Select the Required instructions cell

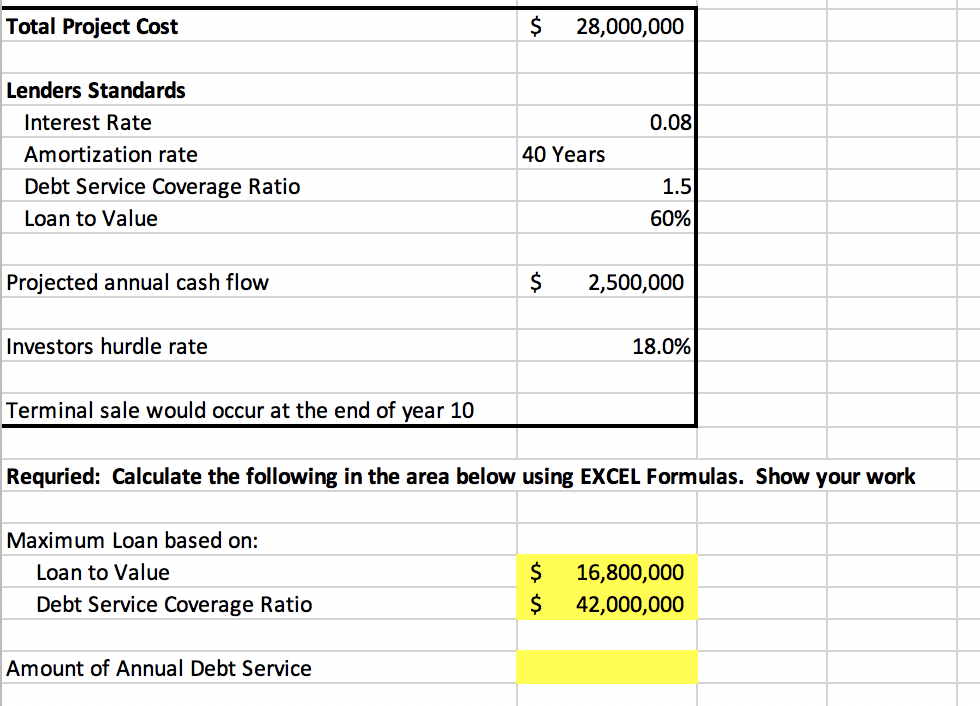pyautogui.click(x=460, y=476)
